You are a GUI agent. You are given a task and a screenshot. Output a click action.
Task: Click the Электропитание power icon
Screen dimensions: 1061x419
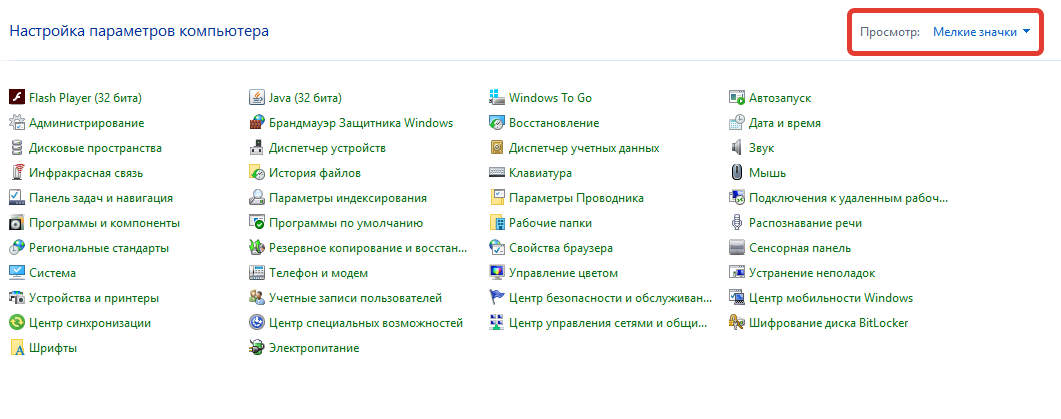[256, 348]
